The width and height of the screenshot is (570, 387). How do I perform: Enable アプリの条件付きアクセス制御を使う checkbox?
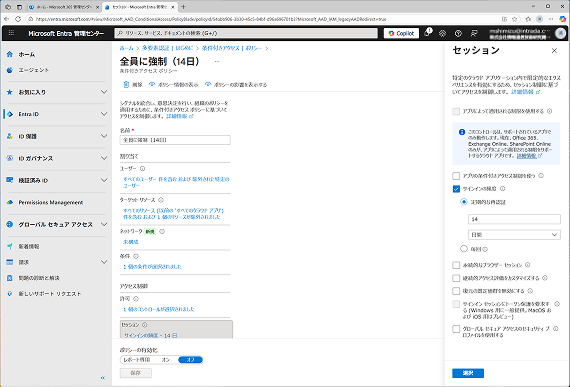click(456, 176)
